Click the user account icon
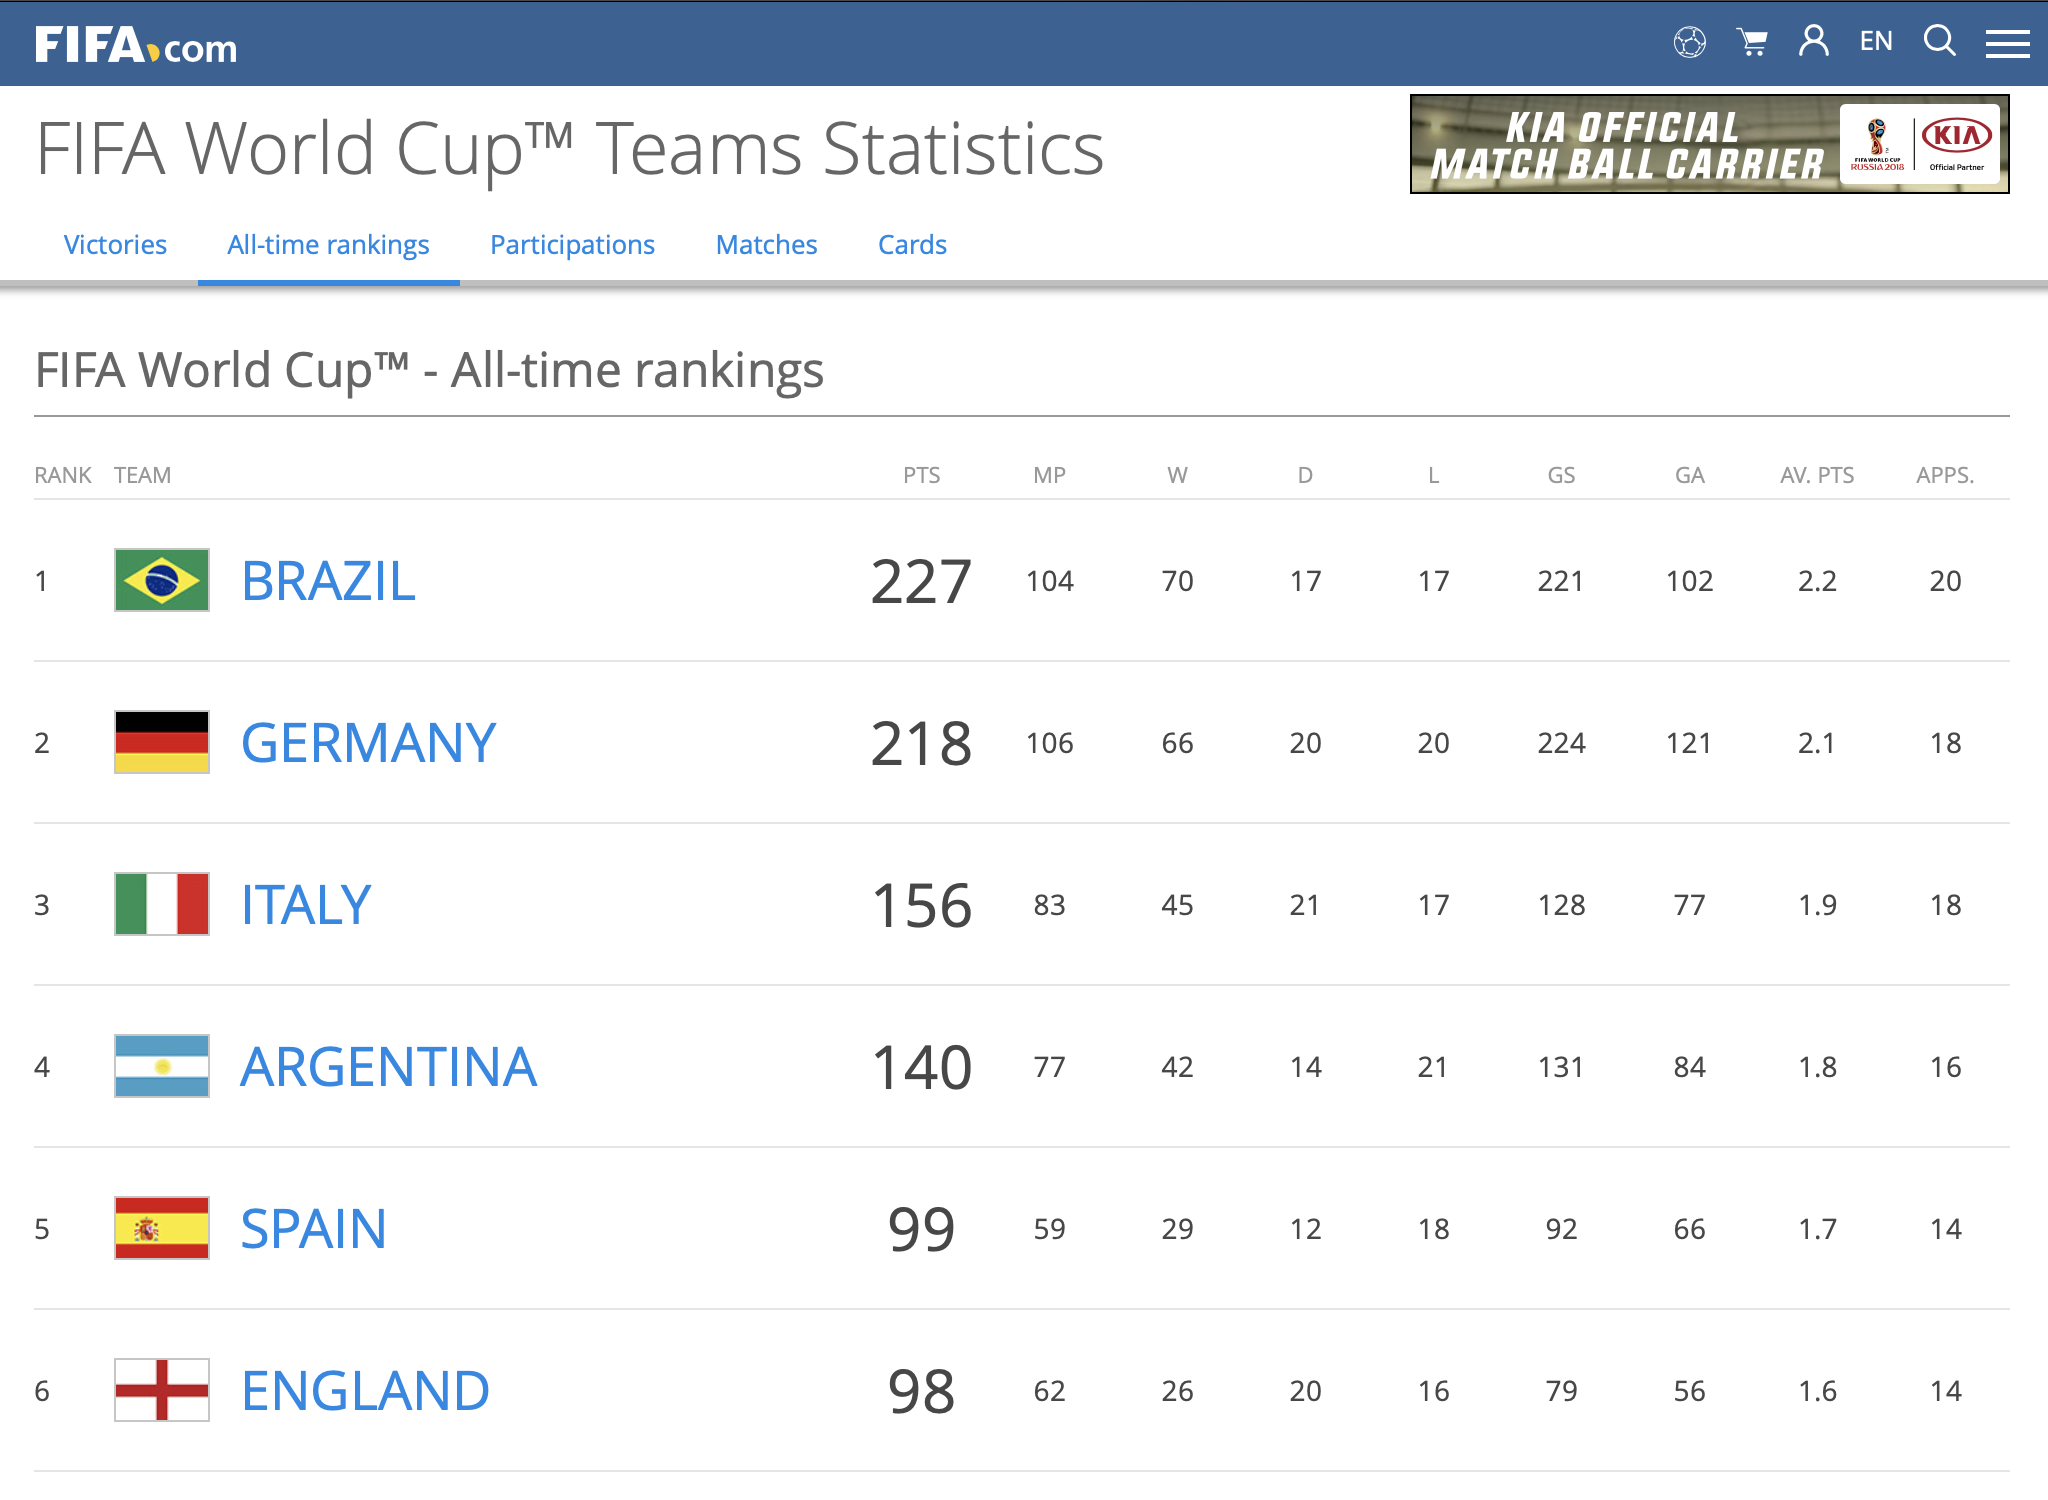The image size is (2048, 1500). 1814,41
